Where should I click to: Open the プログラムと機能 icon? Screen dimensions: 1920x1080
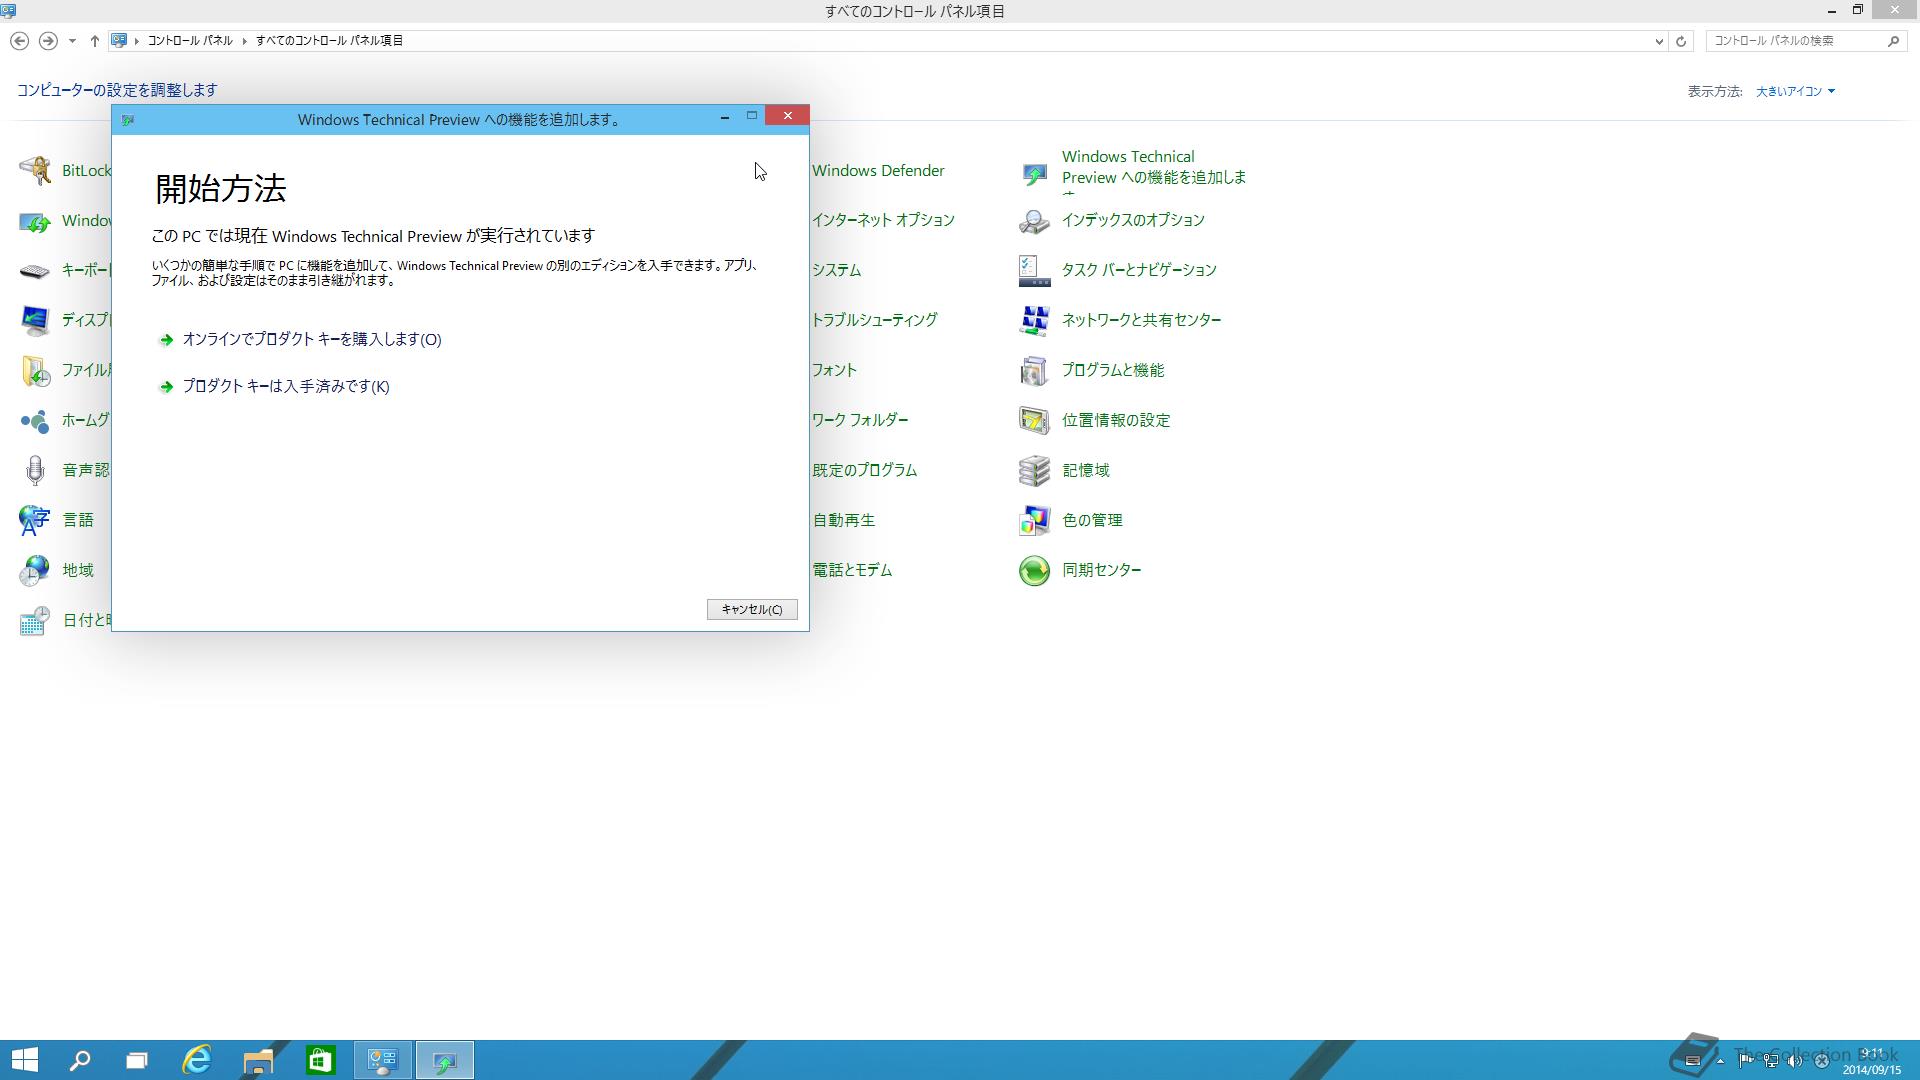pos(1035,370)
